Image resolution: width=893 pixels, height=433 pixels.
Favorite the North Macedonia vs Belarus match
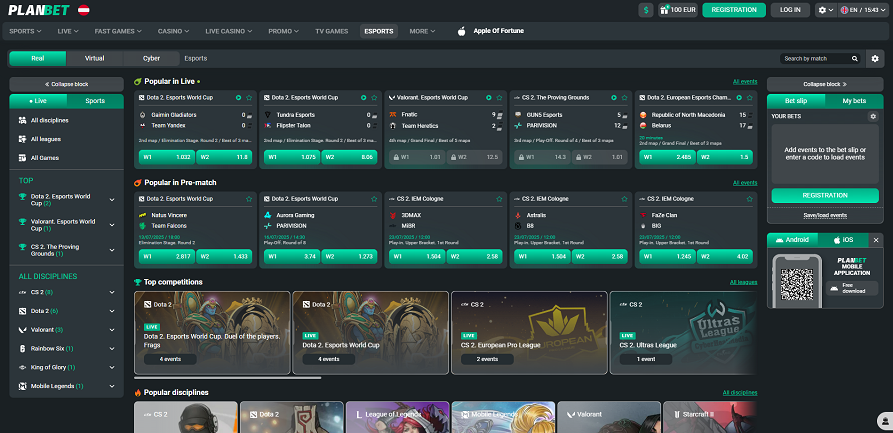(x=750, y=98)
